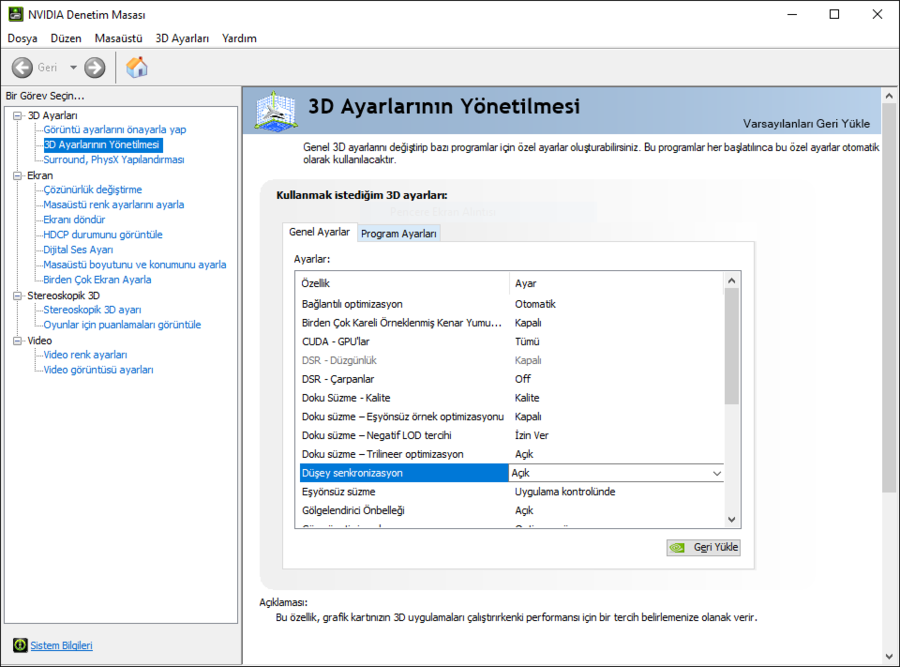Screen dimensions: 900x667
Task: Select the Bağlantılı optimizasyon row
Action: (511, 304)
